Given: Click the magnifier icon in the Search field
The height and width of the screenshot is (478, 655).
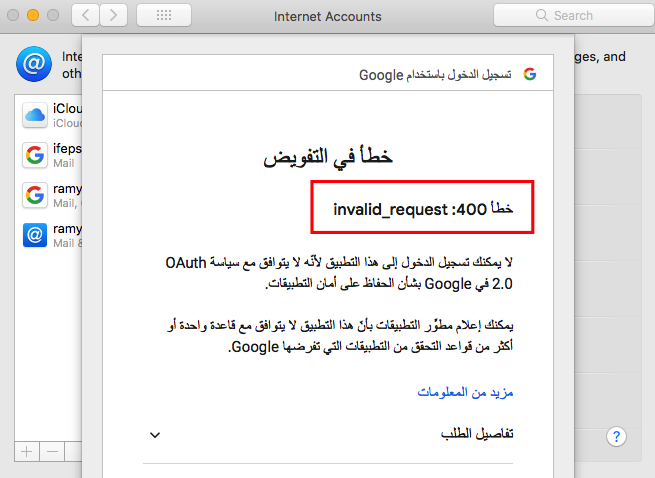Looking at the screenshot, I should click(x=541, y=15).
